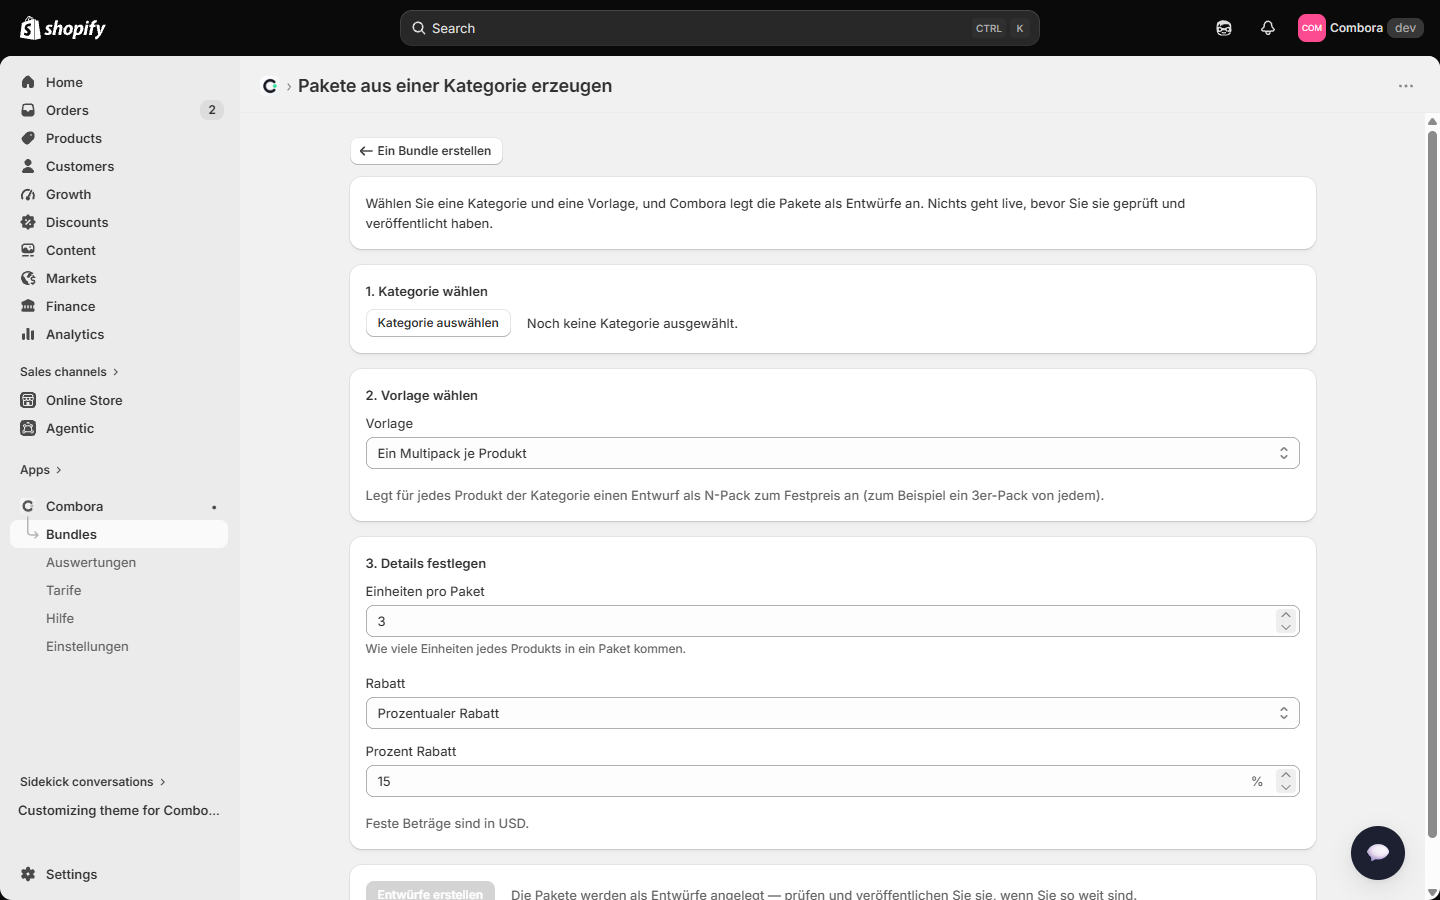Click the Shopify logo
This screenshot has width=1440, height=900.
click(x=63, y=28)
